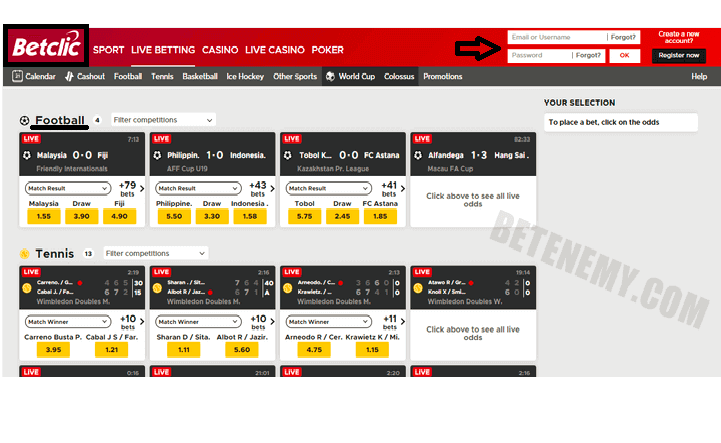
Task: Open Match Result dropdown for Tobol vs FC Astana
Action: [329, 188]
